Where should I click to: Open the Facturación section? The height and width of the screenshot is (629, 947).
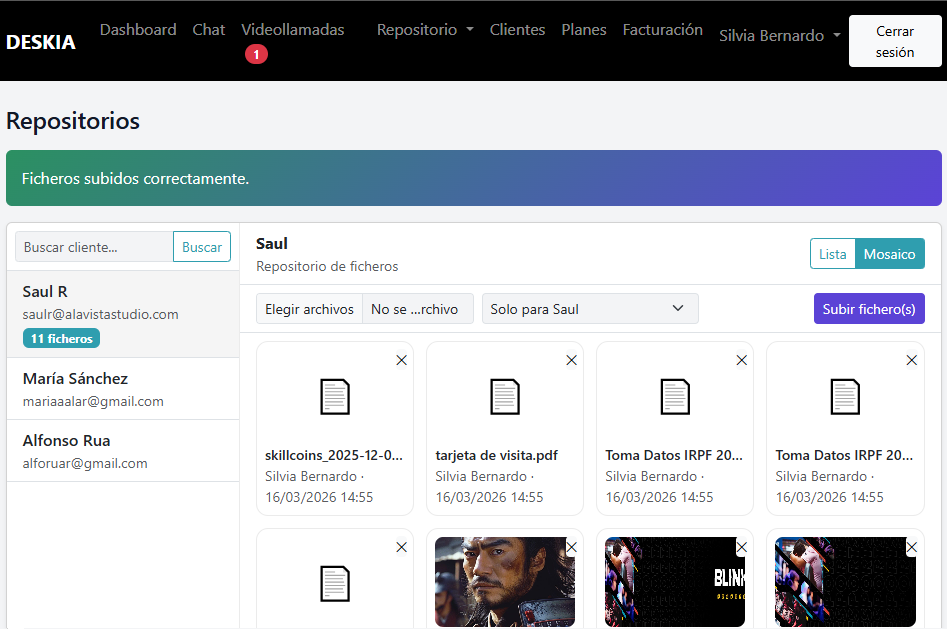[x=662, y=30]
